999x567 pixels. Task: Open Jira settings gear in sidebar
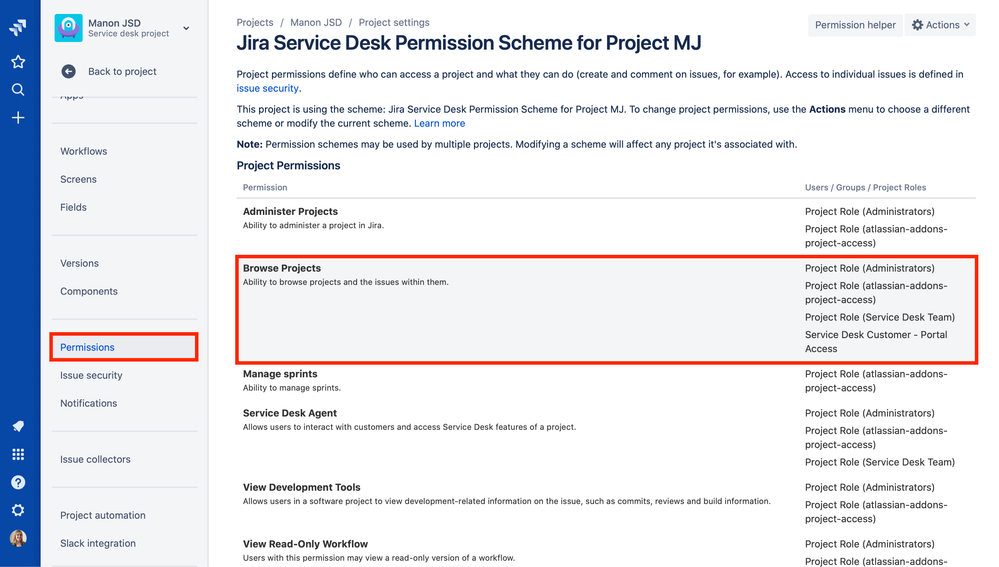(18, 510)
